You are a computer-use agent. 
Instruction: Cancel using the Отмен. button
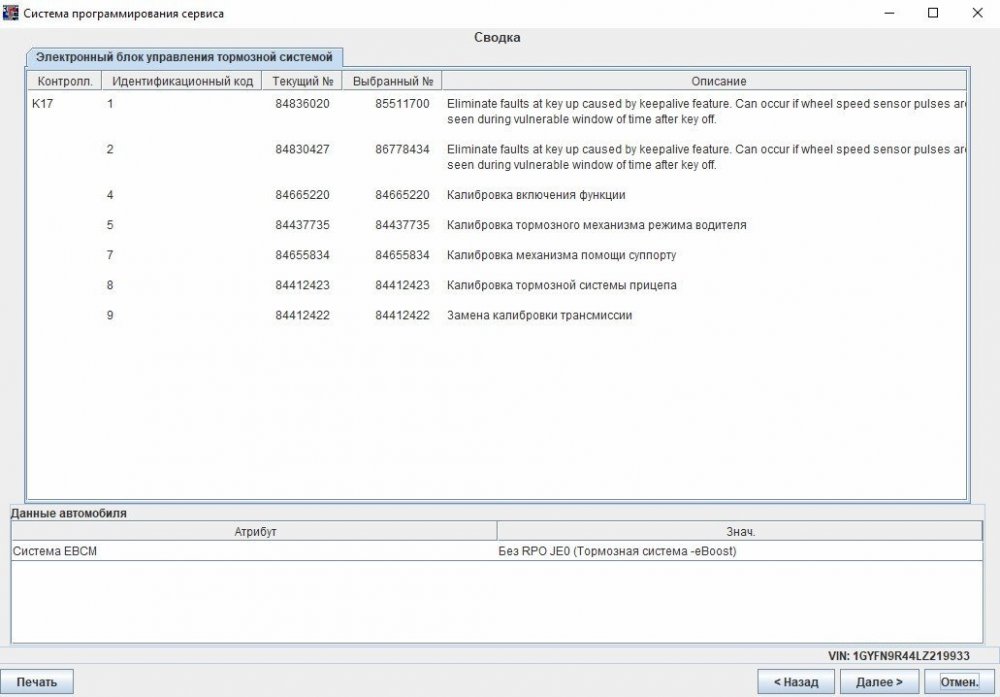click(959, 682)
